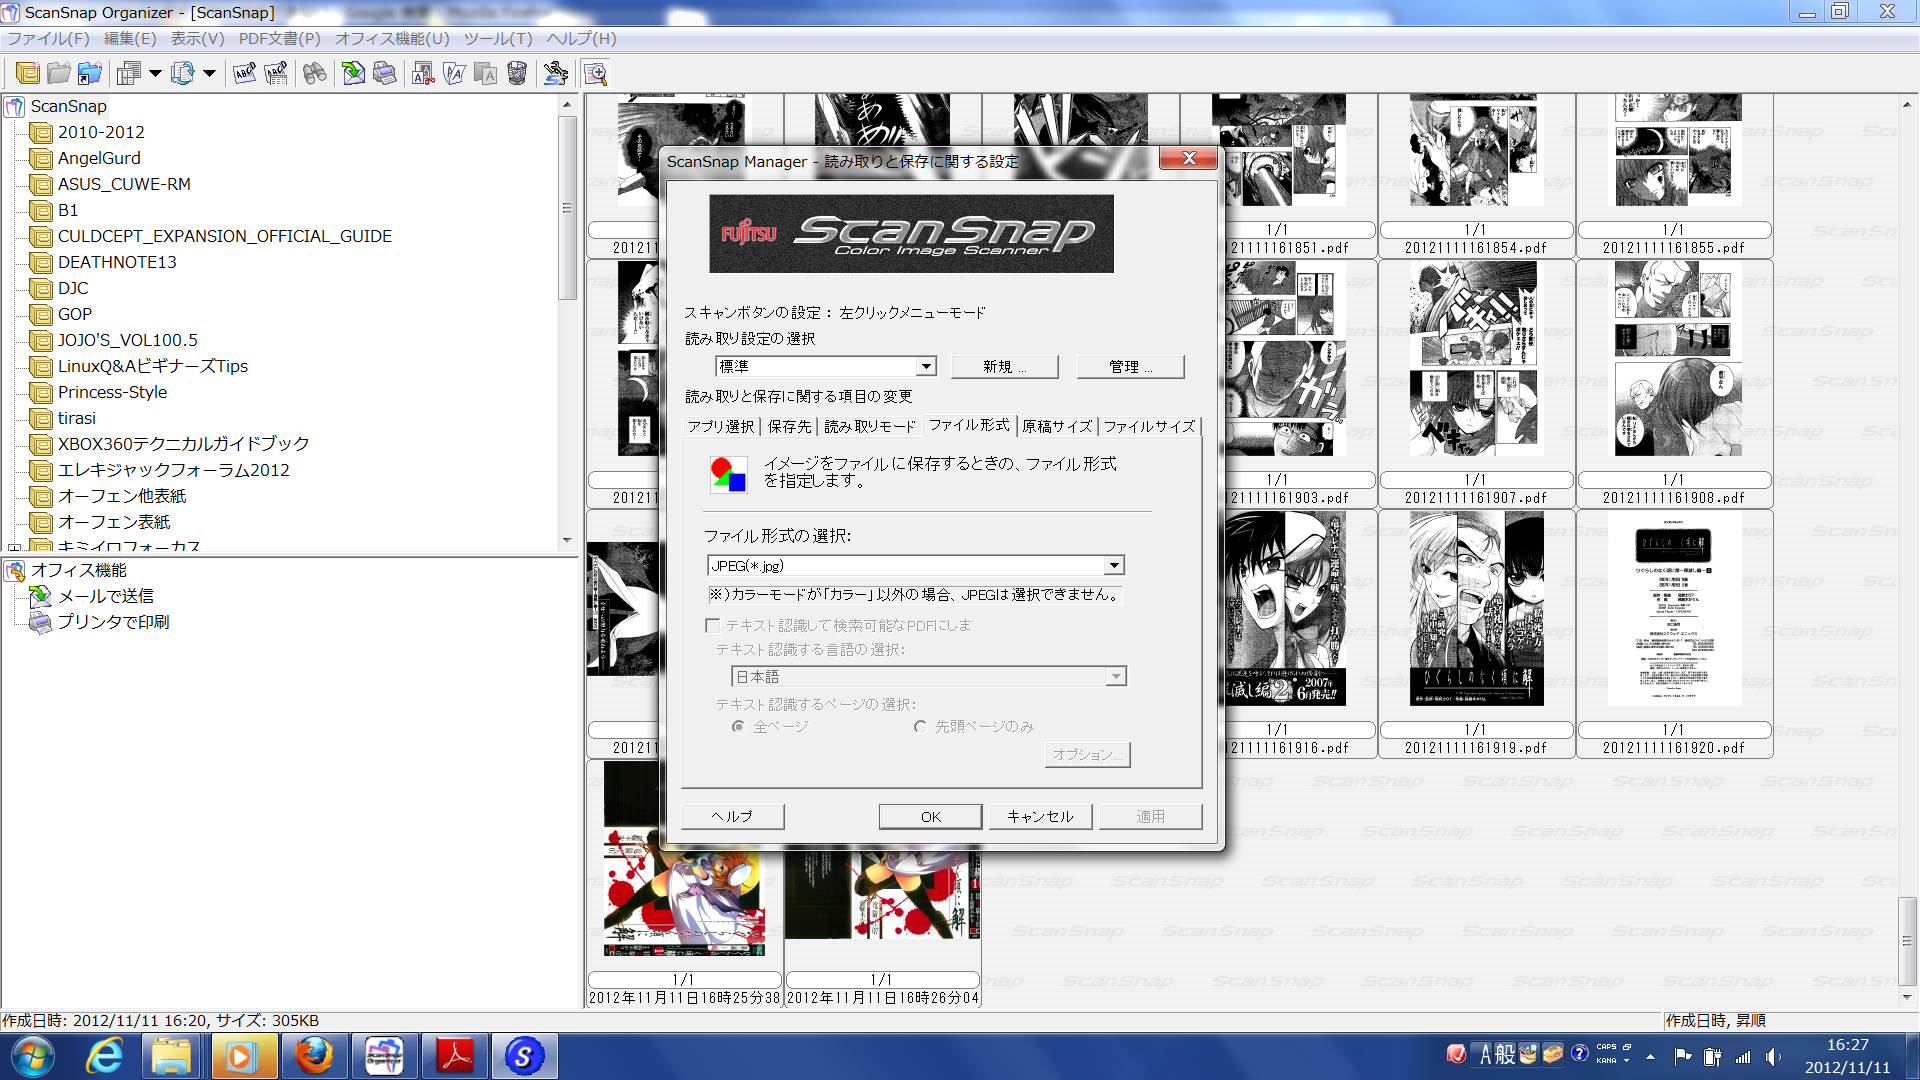
Task: Open Adobe Acrobat from the taskbar
Action: (x=455, y=1056)
